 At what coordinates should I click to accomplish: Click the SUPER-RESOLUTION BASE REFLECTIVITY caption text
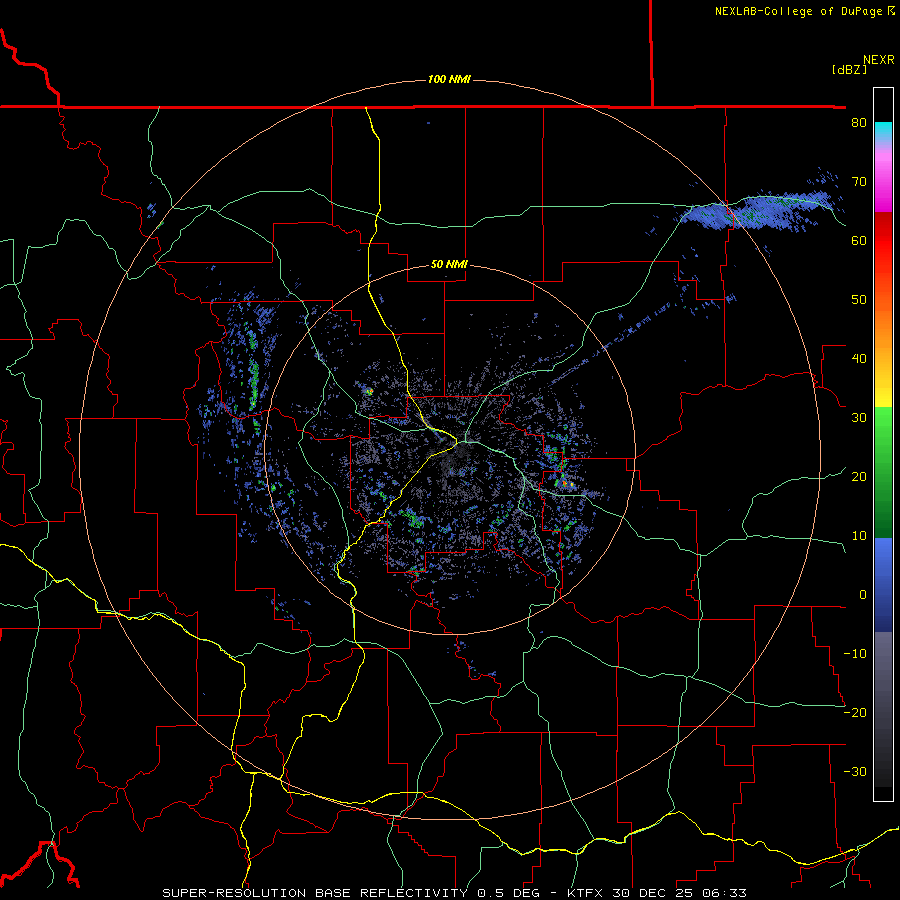pyautogui.click(x=315, y=893)
